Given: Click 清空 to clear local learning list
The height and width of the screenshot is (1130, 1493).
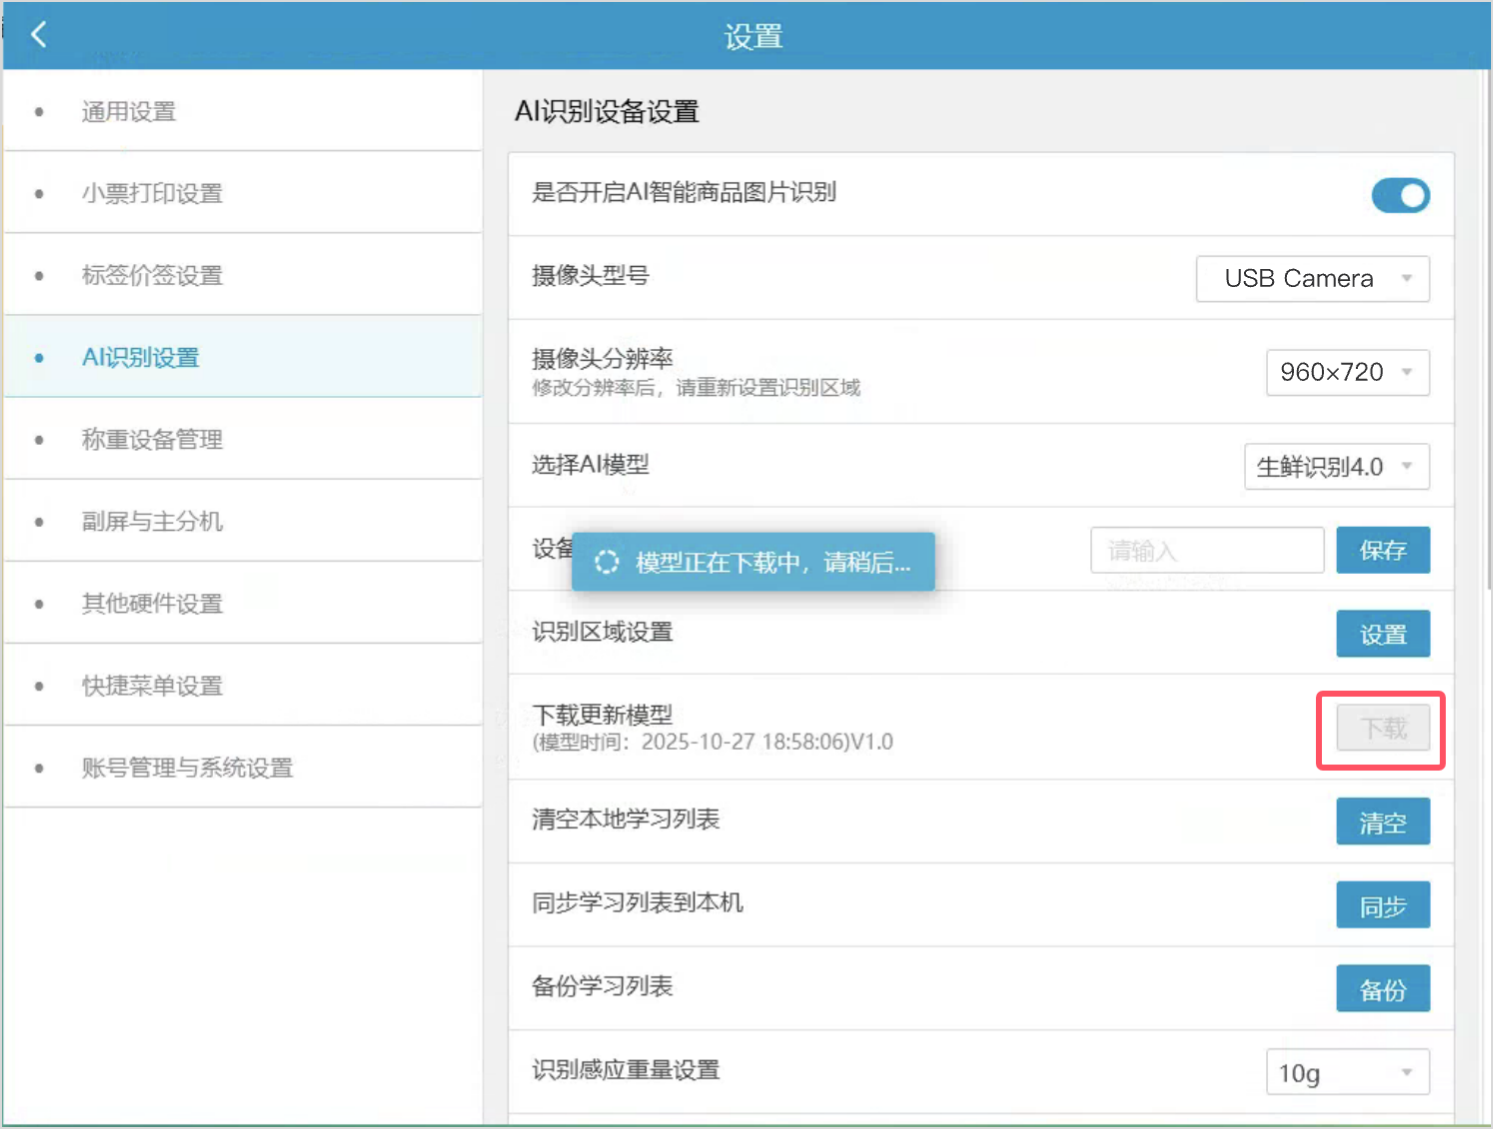Looking at the screenshot, I should coord(1383,822).
